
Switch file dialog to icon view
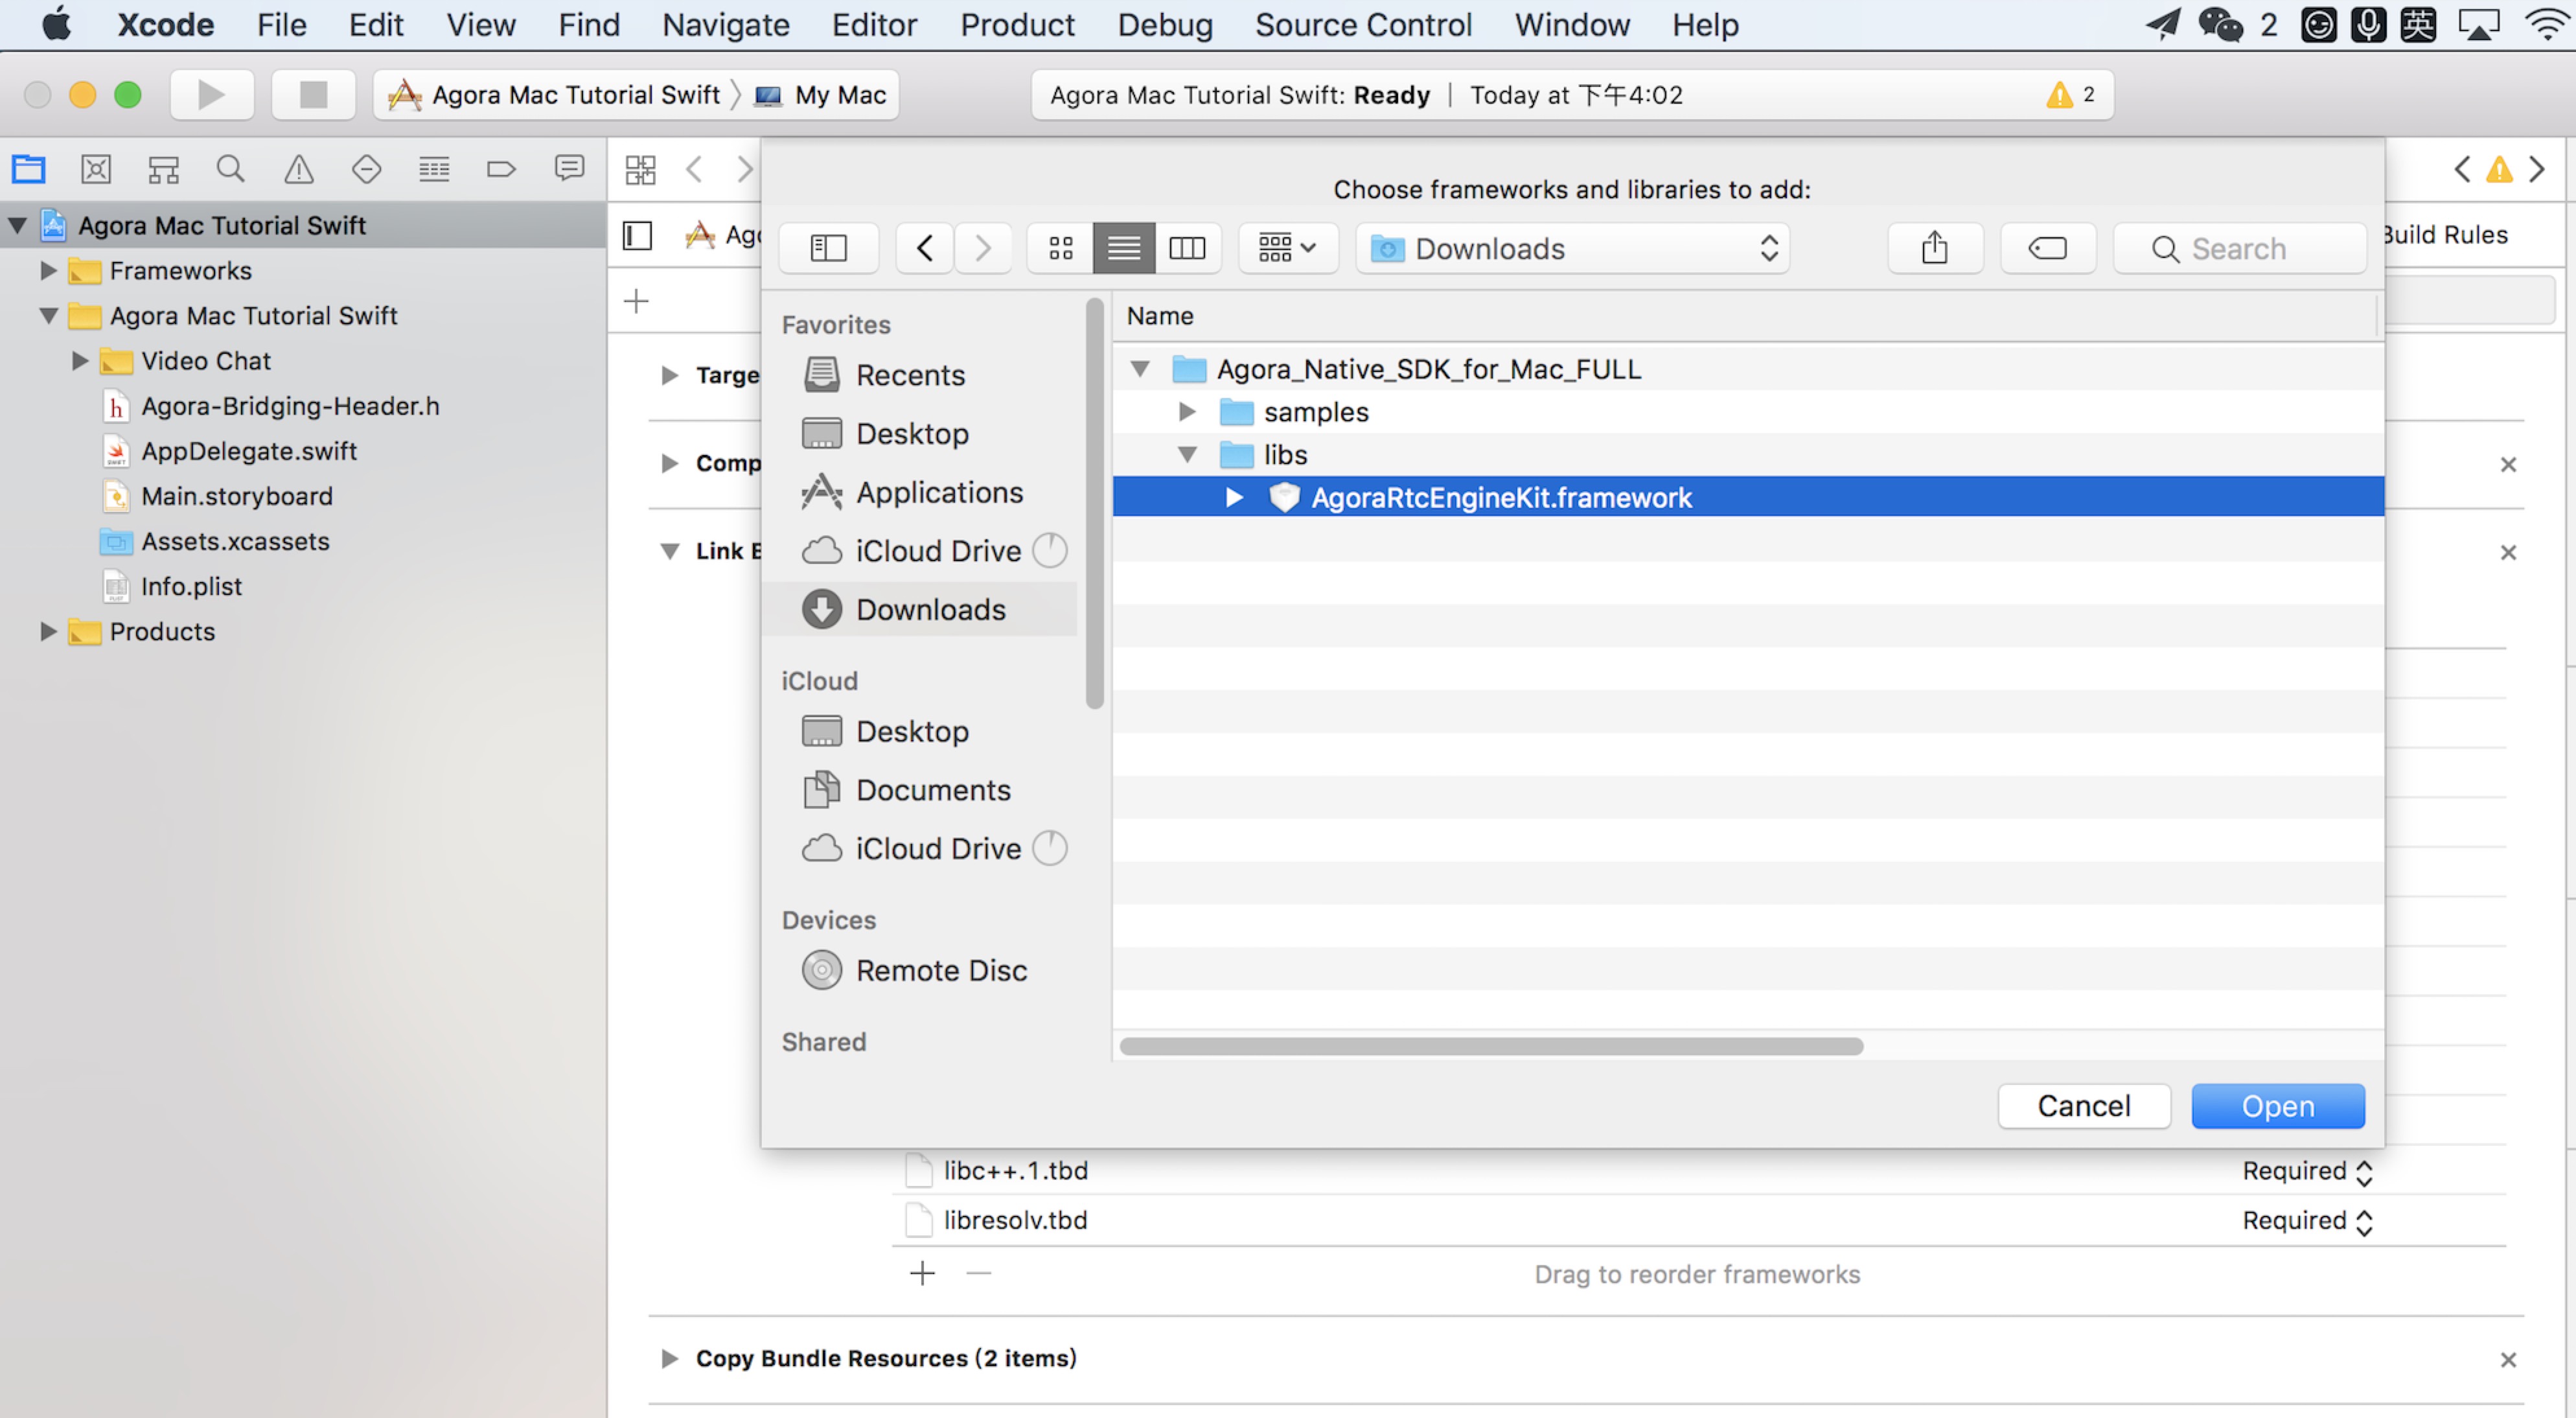(1061, 248)
